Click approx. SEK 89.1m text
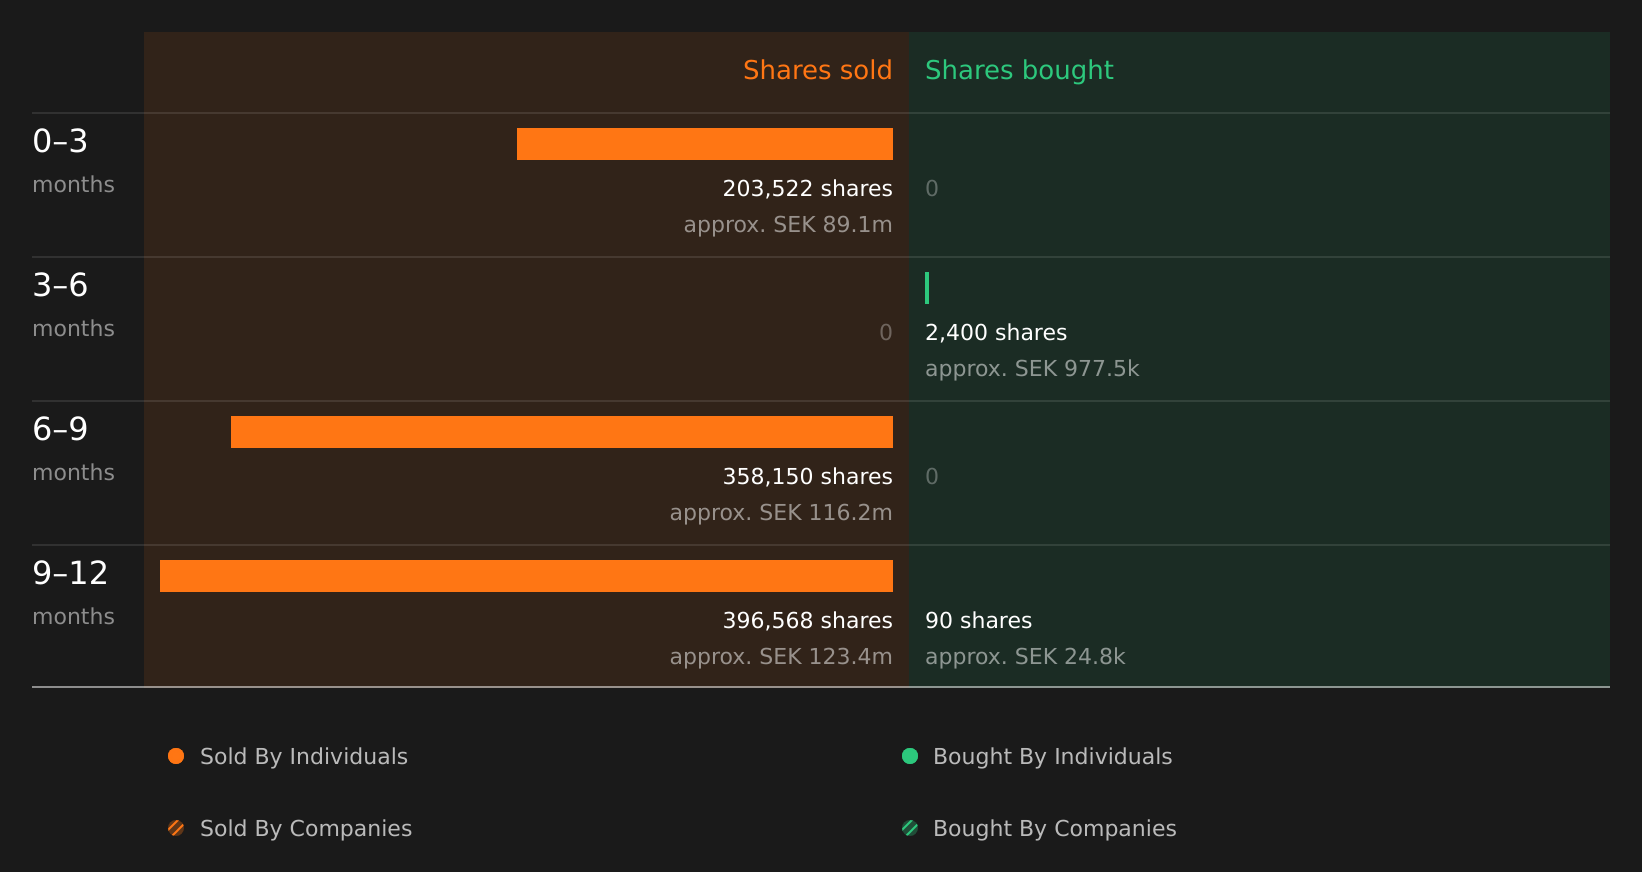 788,225
